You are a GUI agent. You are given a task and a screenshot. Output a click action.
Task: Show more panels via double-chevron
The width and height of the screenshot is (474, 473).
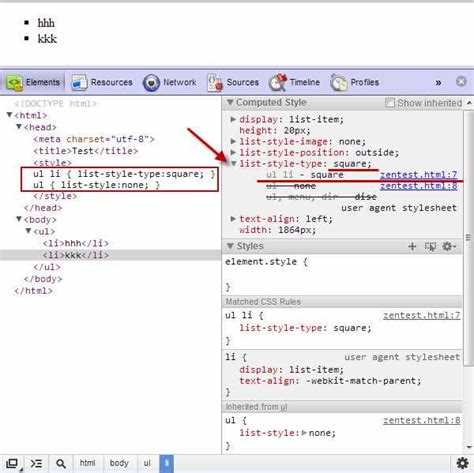pyautogui.click(x=438, y=83)
